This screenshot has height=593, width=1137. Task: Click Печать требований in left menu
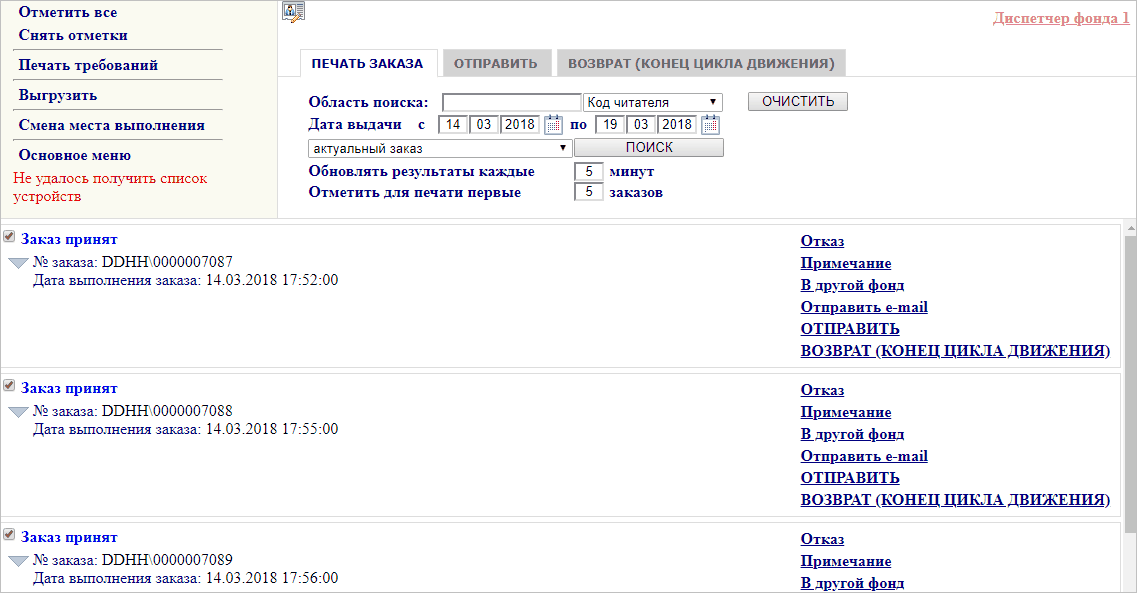tap(88, 65)
